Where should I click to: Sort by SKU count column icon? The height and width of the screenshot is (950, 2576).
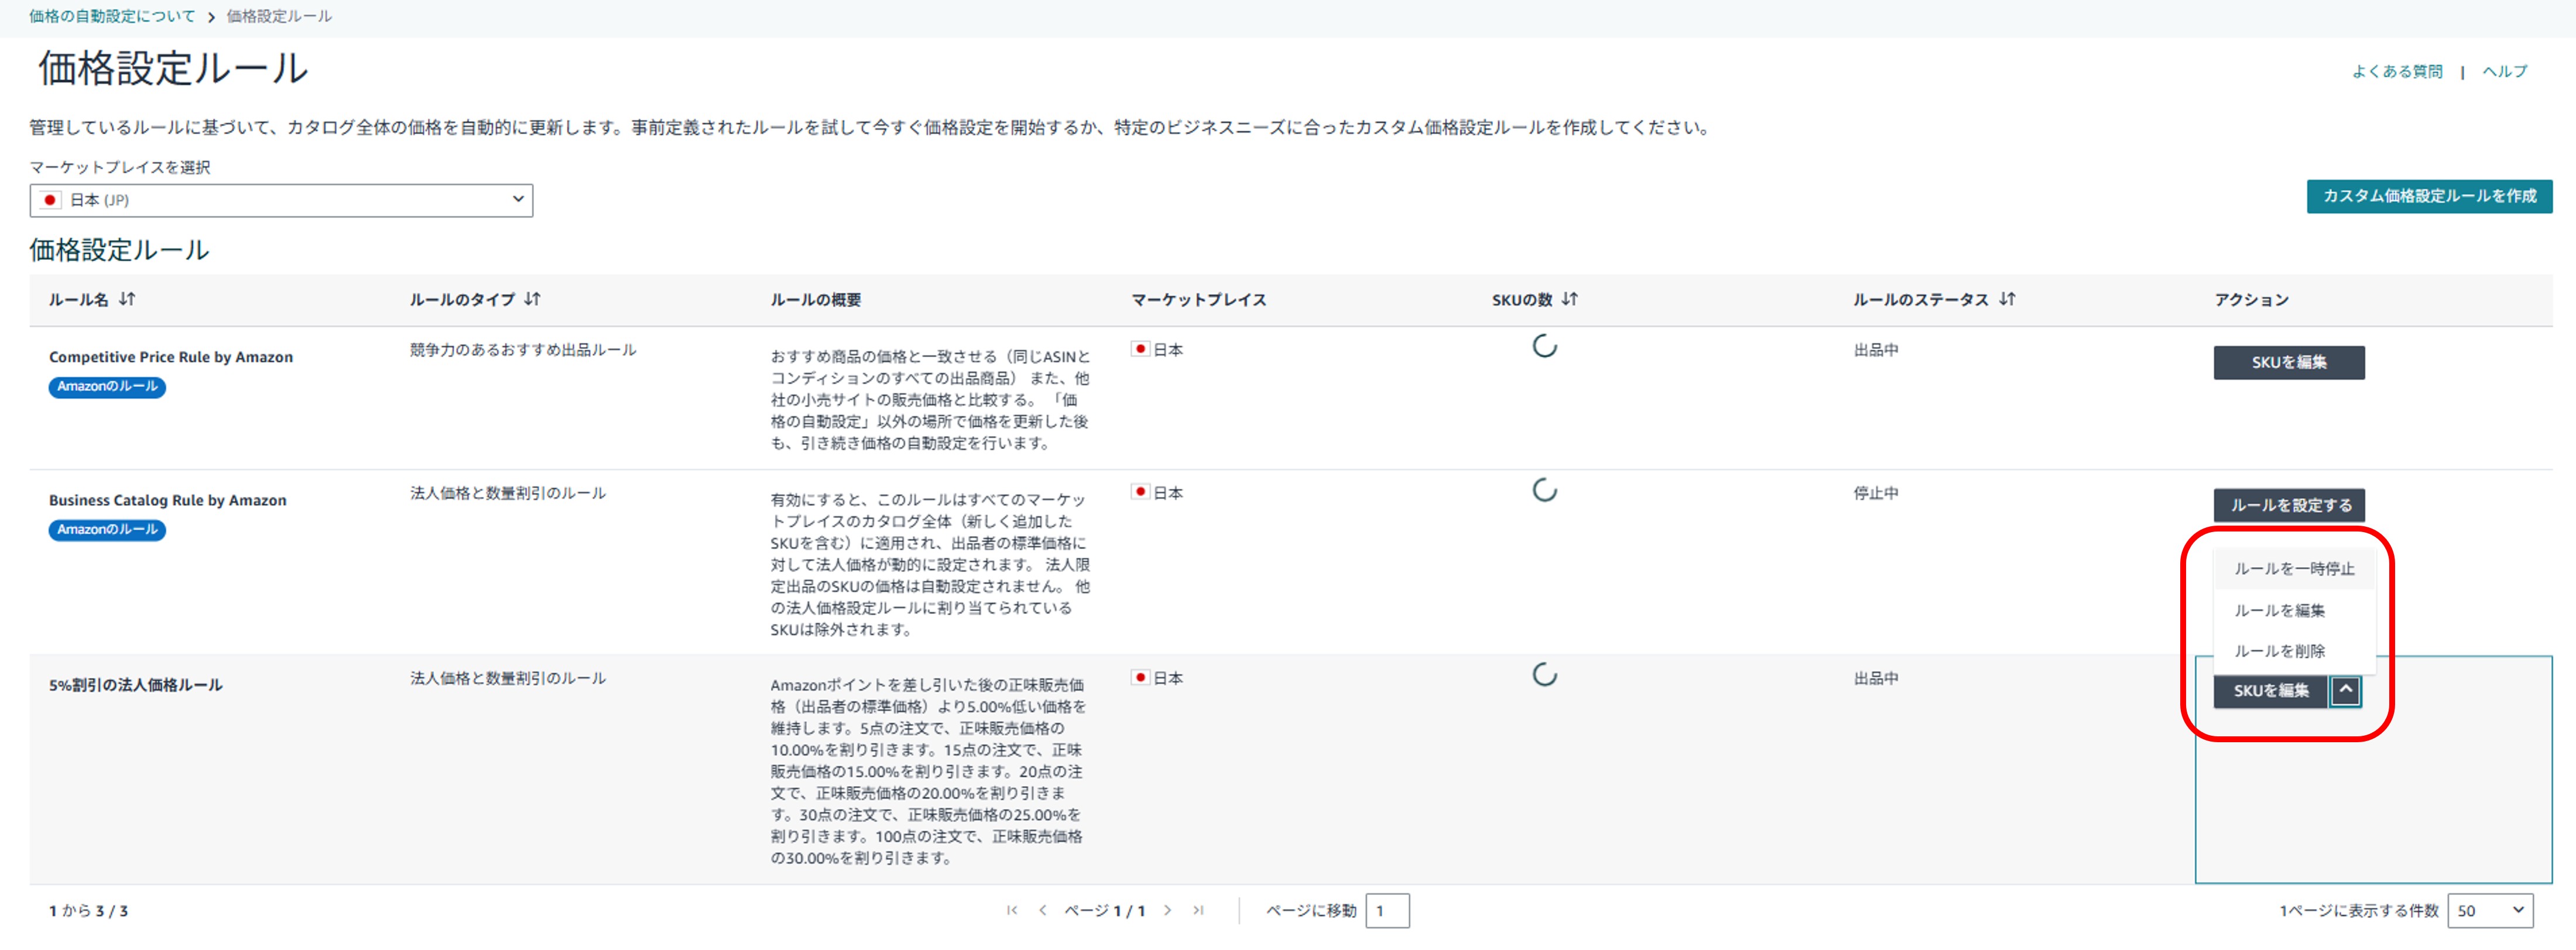tap(1569, 299)
